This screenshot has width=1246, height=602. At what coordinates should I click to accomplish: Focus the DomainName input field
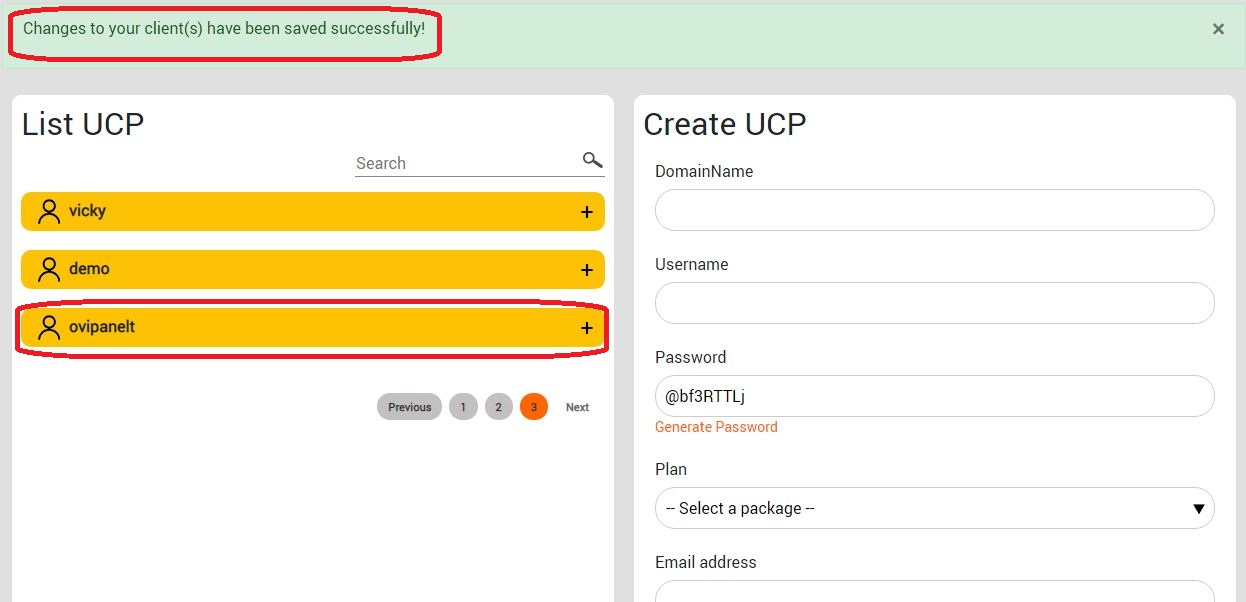point(935,210)
